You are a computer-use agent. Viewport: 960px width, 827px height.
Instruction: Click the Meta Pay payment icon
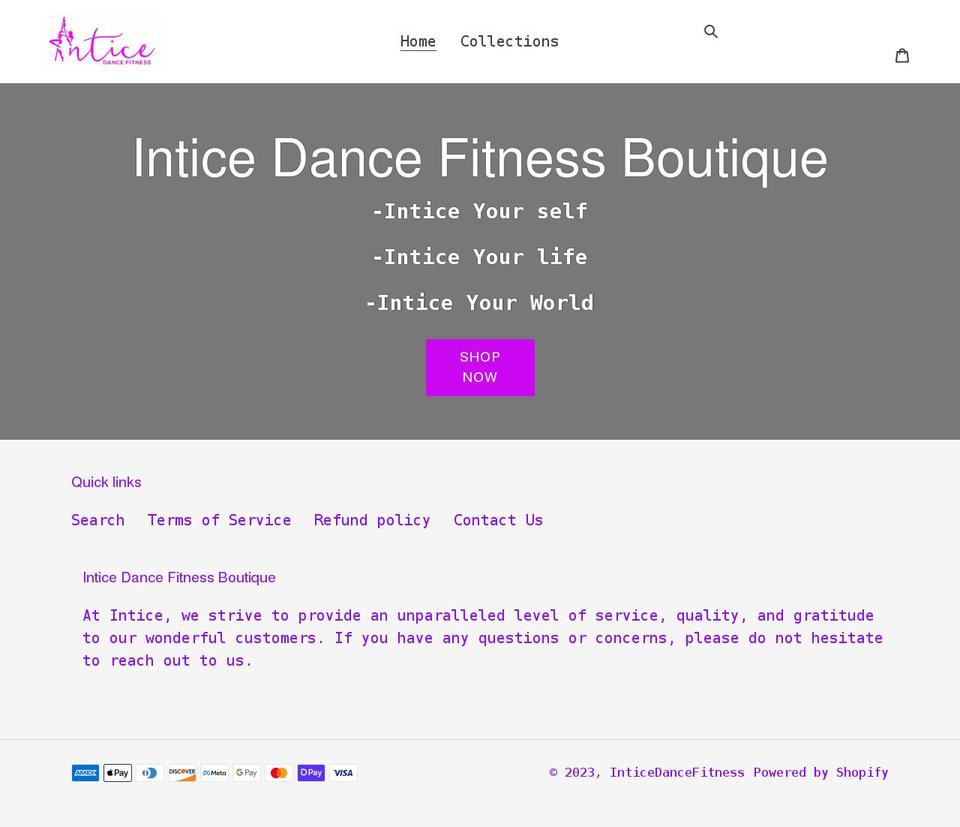(214, 772)
